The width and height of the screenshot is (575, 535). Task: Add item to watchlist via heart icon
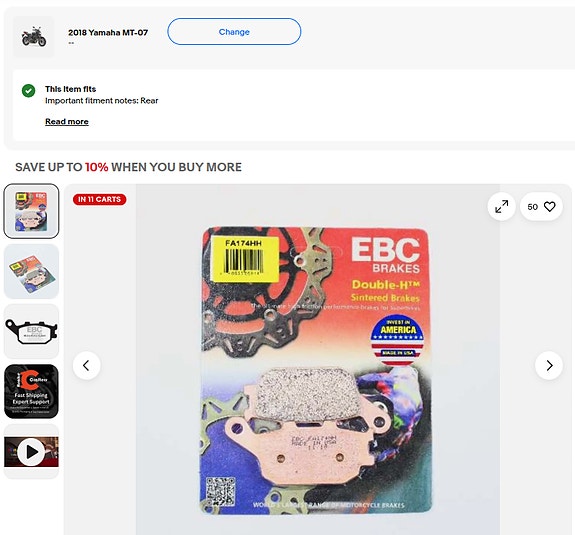pyautogui.click(x=549, y=207)
